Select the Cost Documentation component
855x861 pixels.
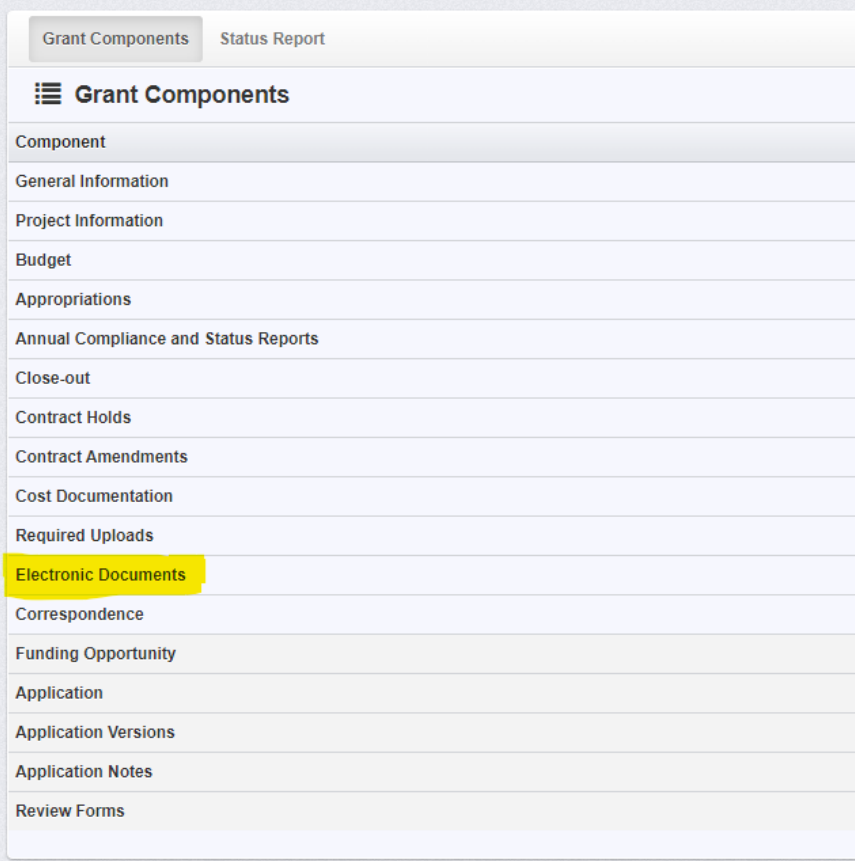[x=92, y=496]
